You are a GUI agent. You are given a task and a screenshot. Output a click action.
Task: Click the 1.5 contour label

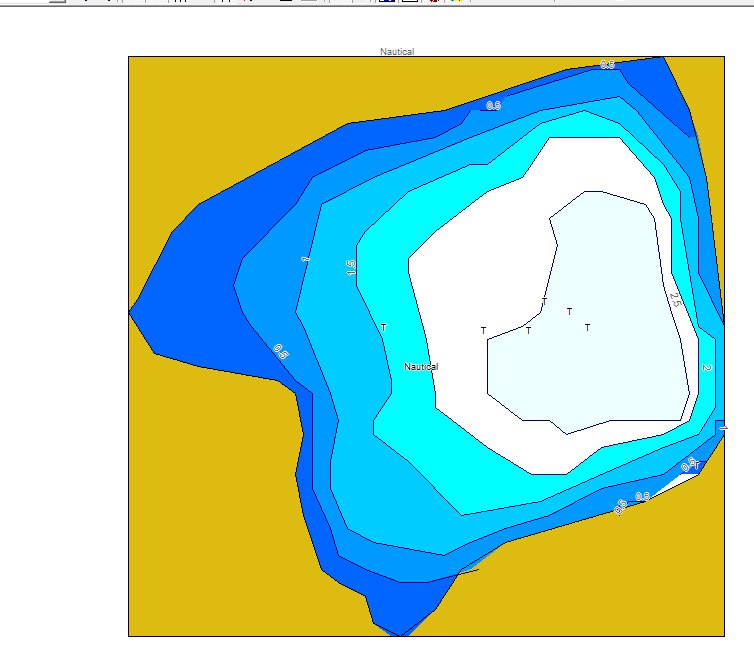pyautogui.click(x=351, y=267)
